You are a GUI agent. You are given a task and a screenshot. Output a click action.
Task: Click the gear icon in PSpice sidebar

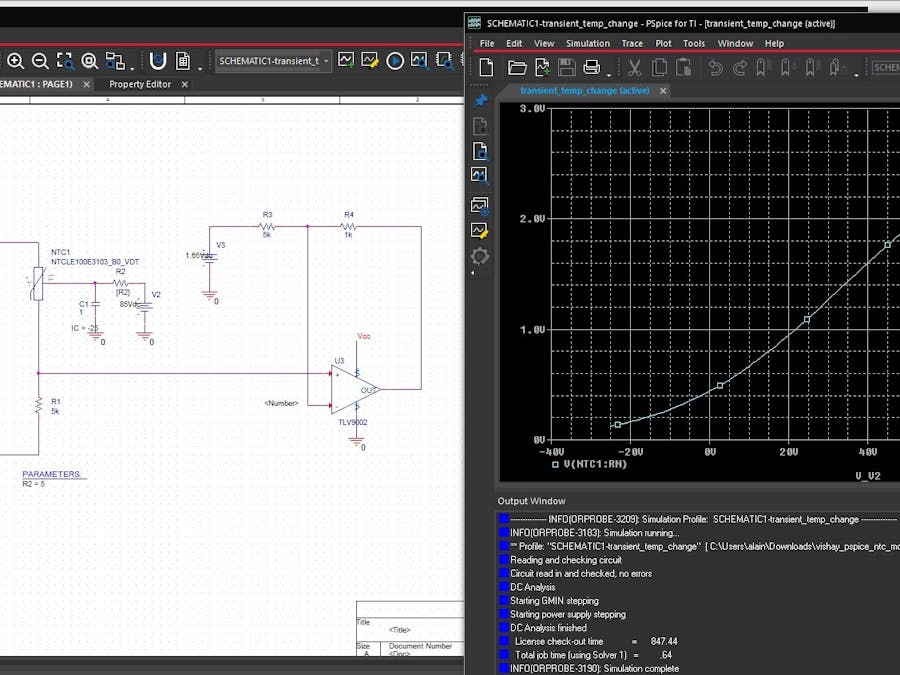pyautogui.click(x=480, y=256)
